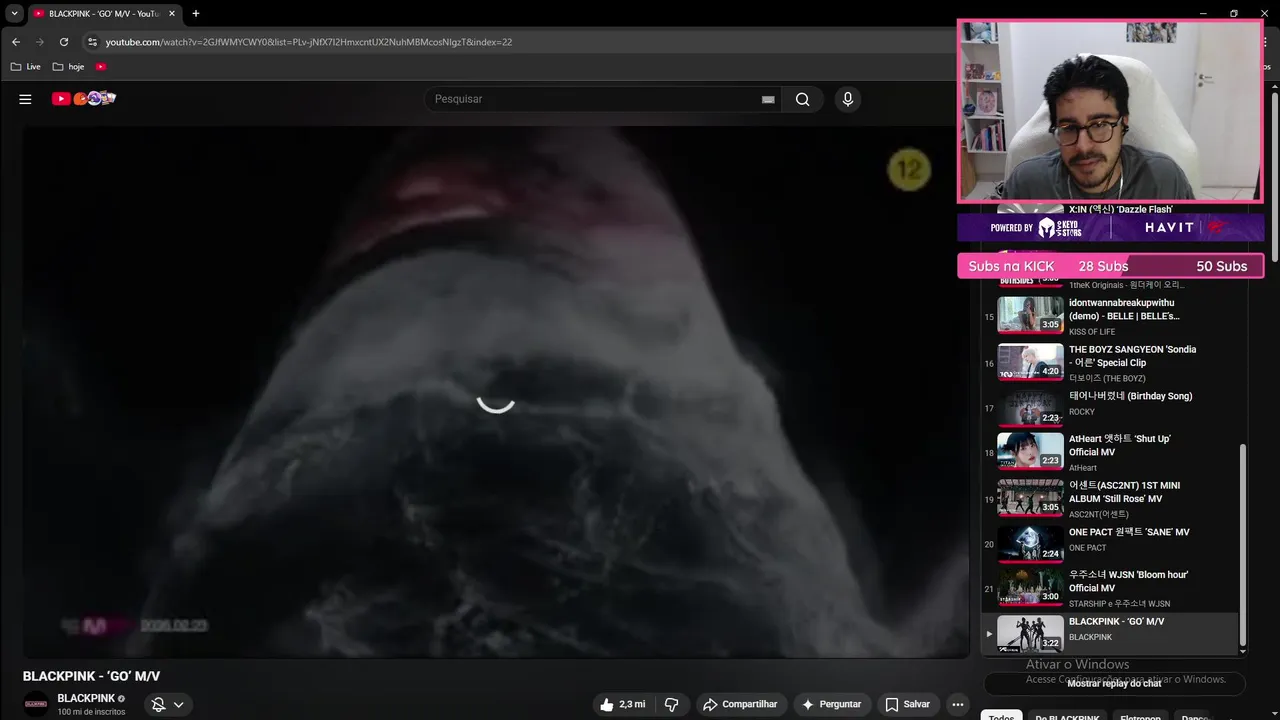The width and height of the screenshot is (1280, 720).
Task: Open the YouTube hamburger guide menu
Action: [x=25, y=99]
